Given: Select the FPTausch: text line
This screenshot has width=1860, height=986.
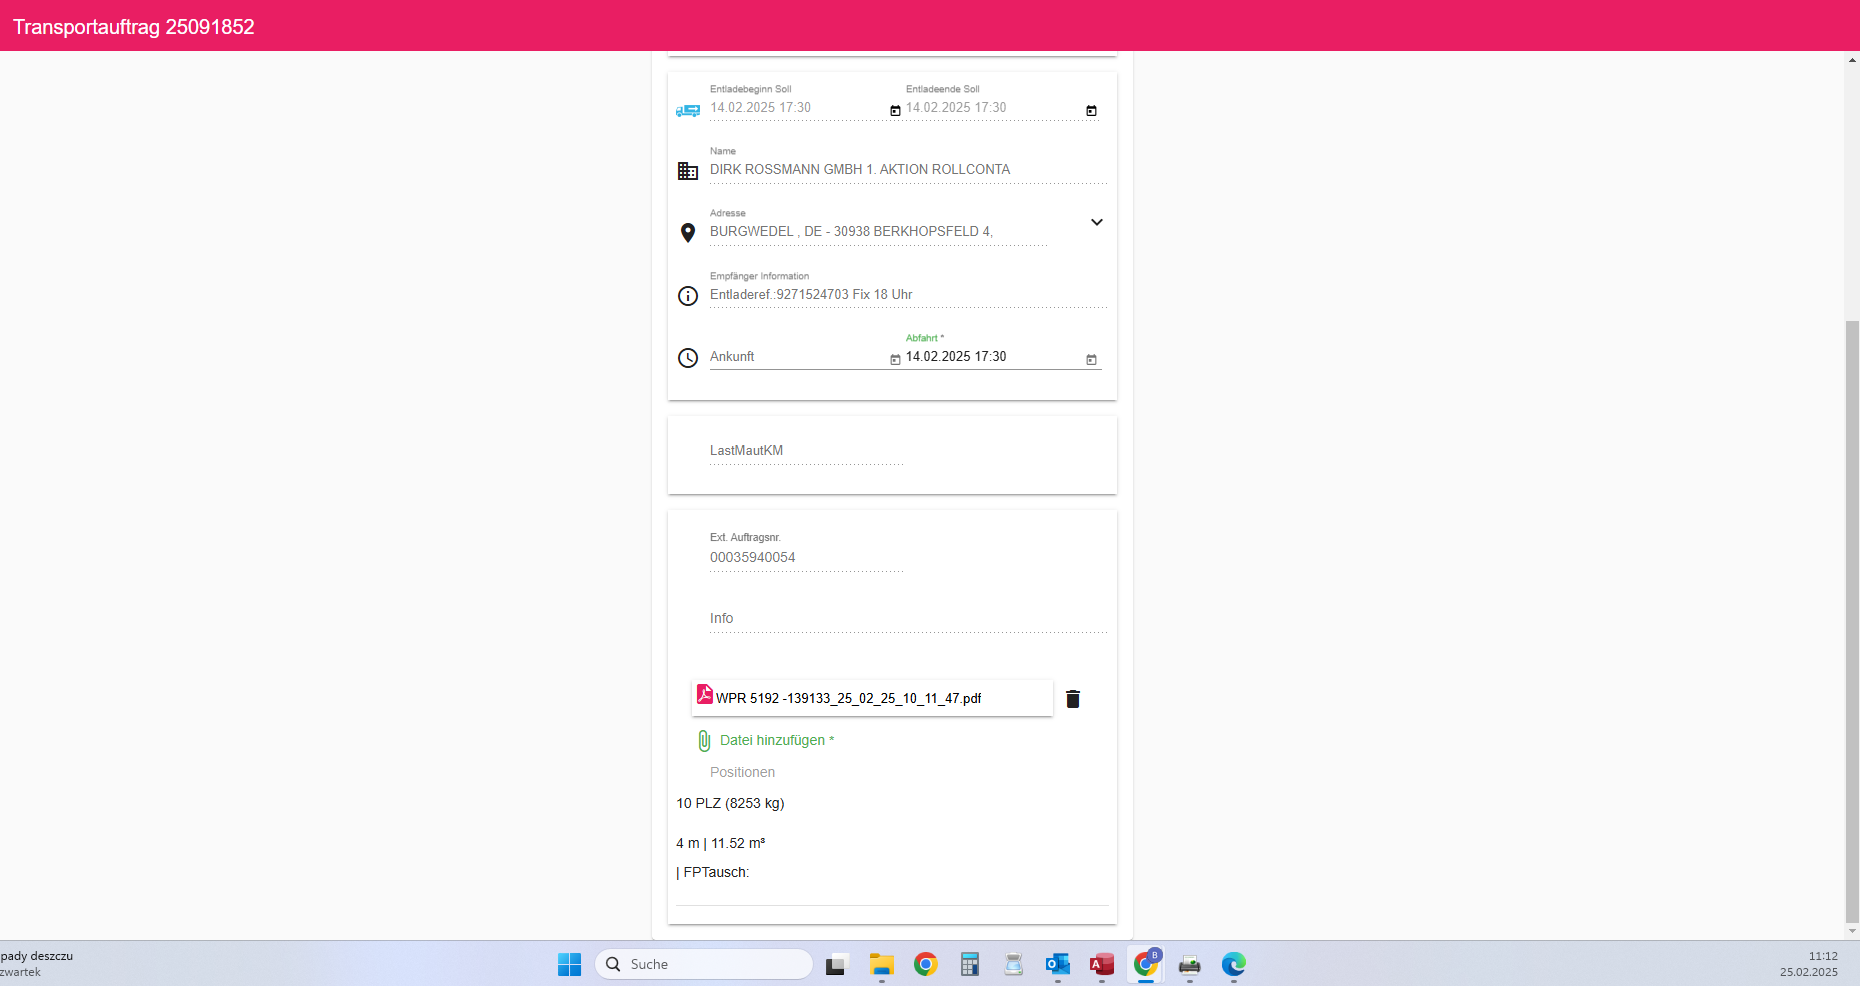Looking at the screenshot, I should point(713,872).
